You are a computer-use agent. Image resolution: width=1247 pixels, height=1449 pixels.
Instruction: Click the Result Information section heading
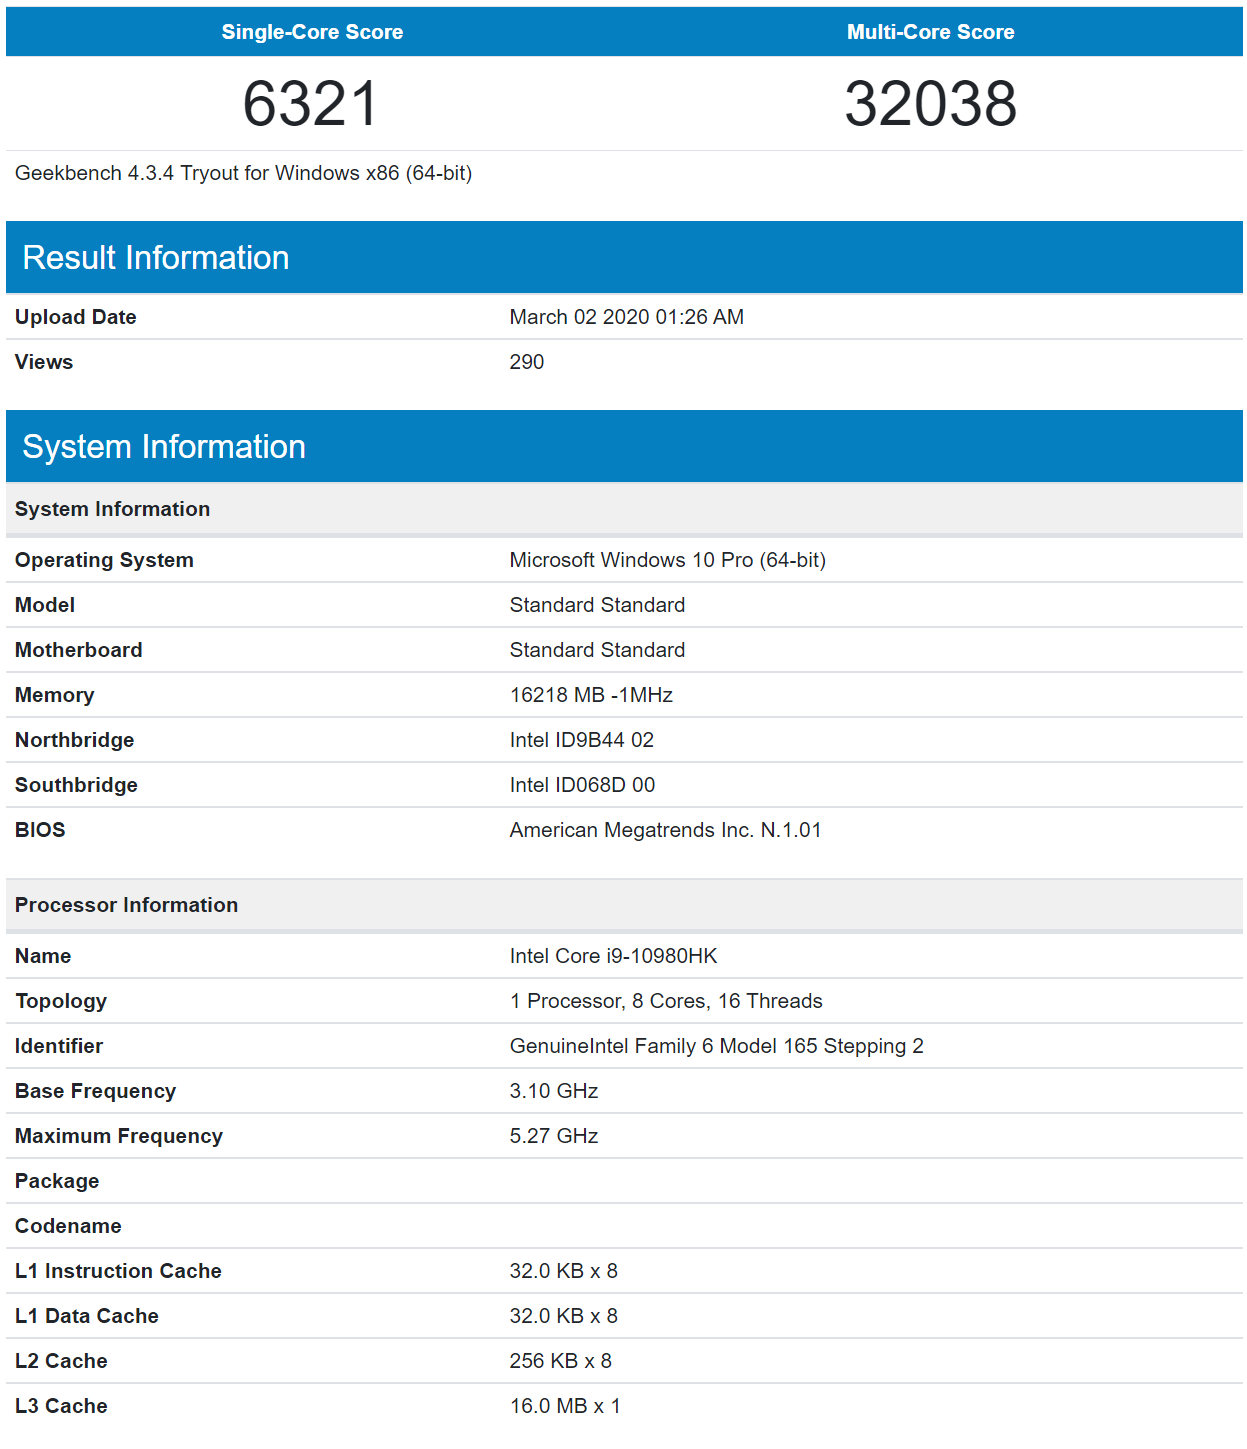(x=156, y=258)
